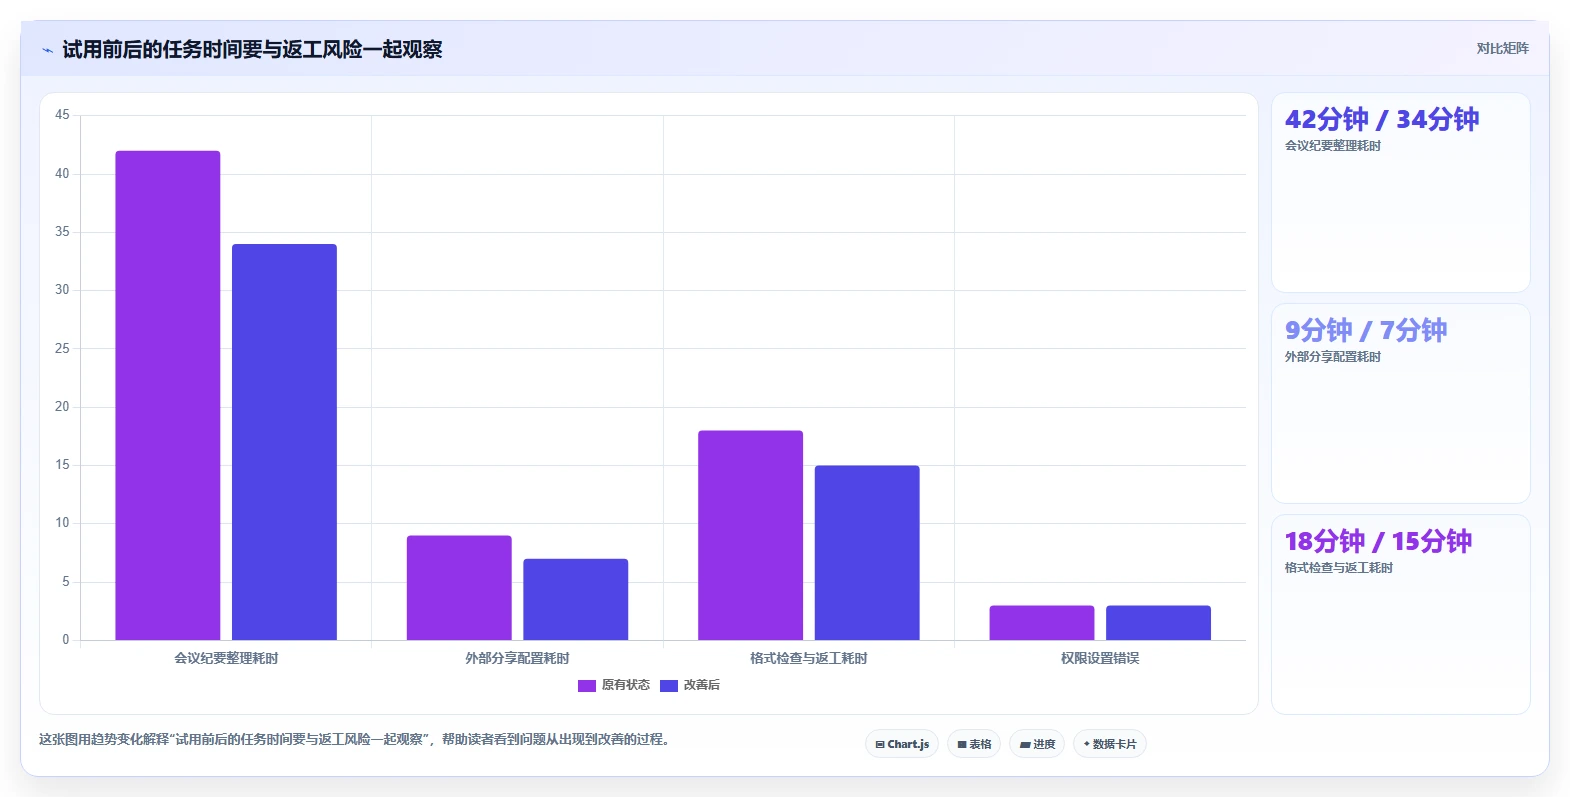
Task: Click the blue 权限设置错误 bar
Action: coord(1158,623)
